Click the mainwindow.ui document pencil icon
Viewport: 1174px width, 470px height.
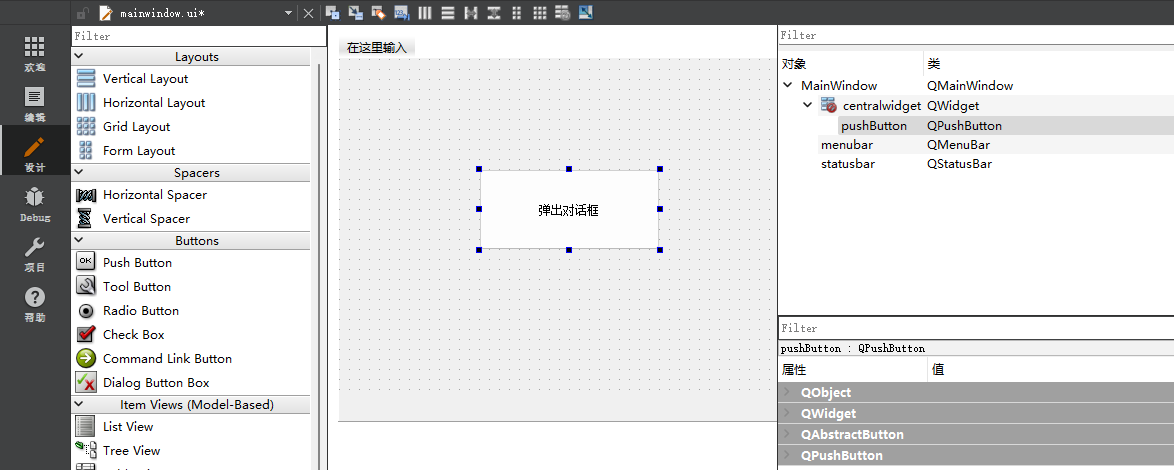(106, 13)
